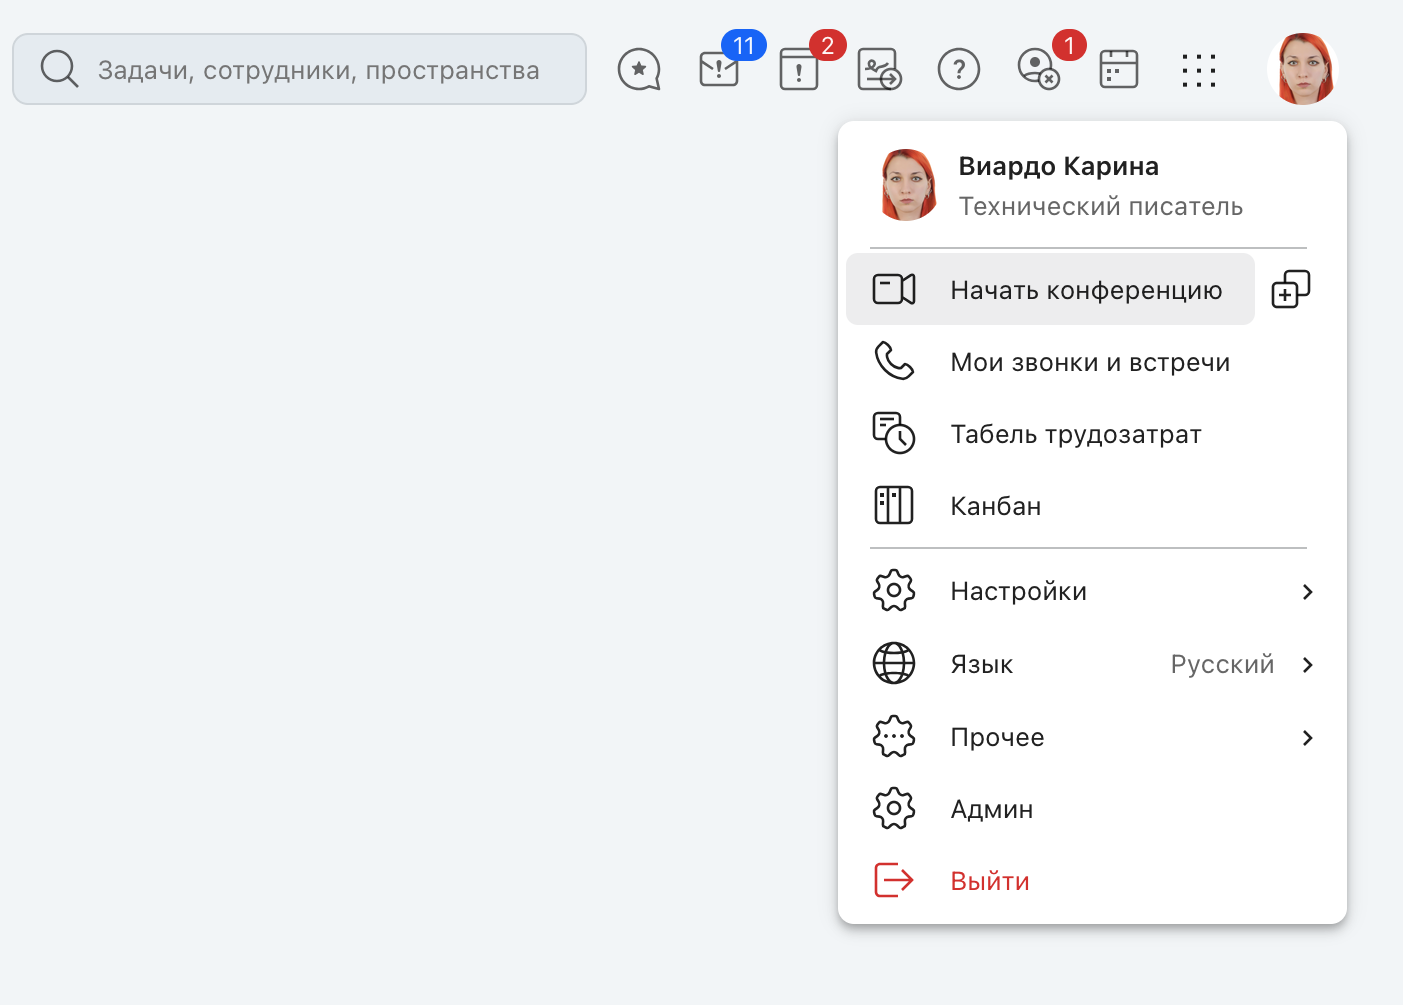This screenshot has width=1403, height=1005.
Task: Click the video camera conference icon
Action: pos(894,289)
